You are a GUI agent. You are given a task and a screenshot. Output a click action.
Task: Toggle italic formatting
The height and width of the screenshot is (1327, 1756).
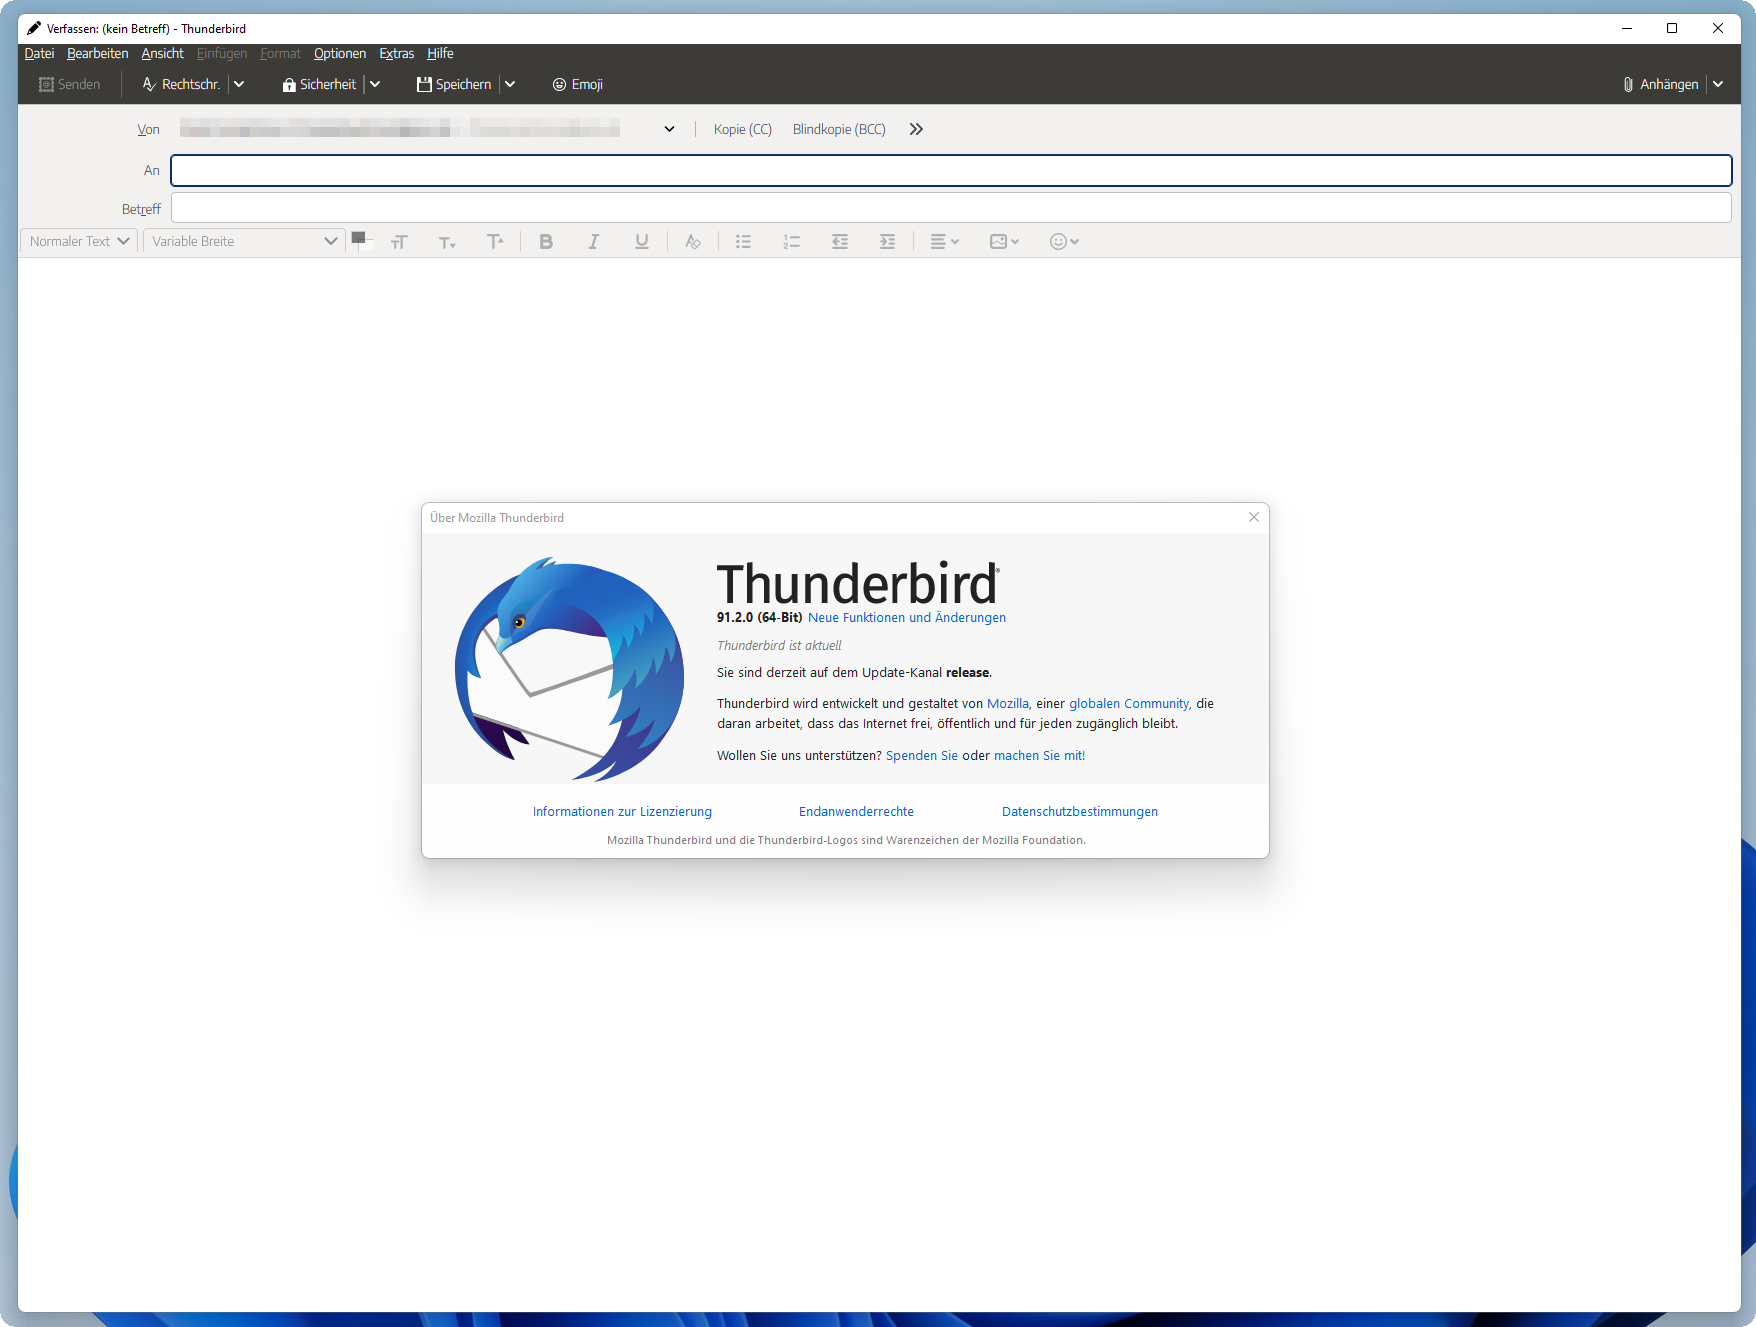click(594, 241)
